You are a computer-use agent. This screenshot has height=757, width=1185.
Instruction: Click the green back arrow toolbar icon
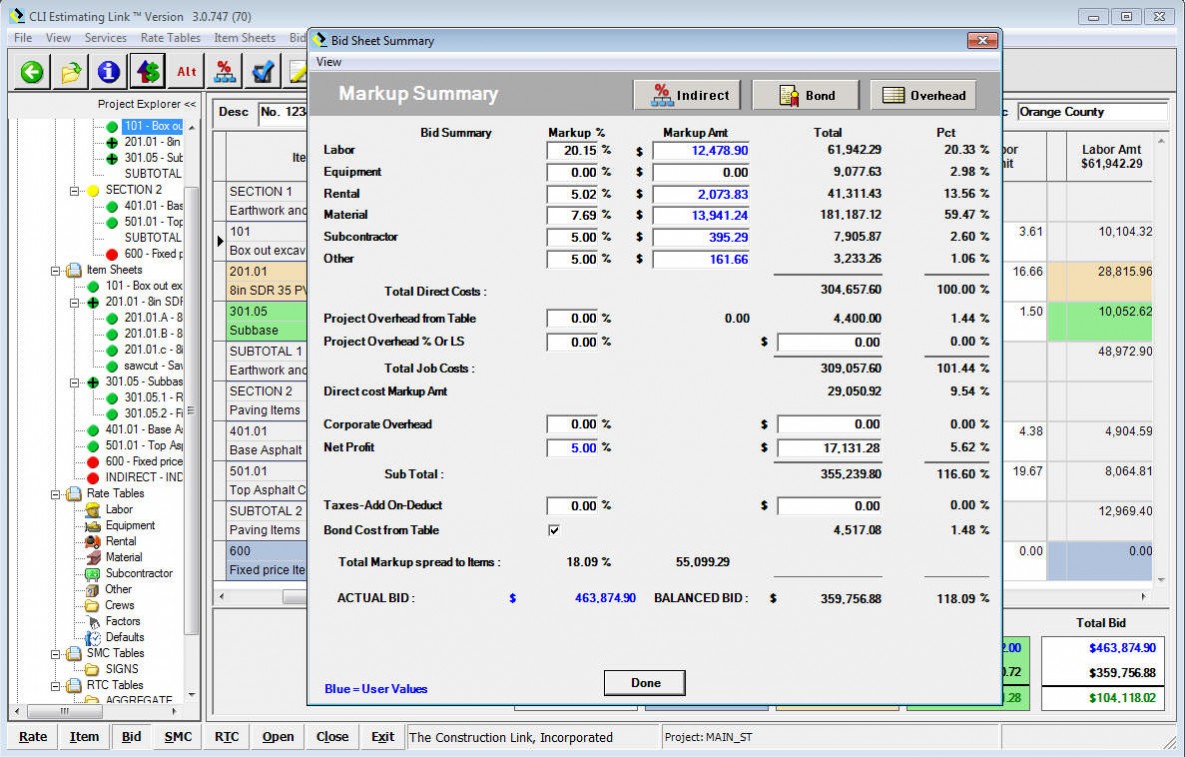32,72
